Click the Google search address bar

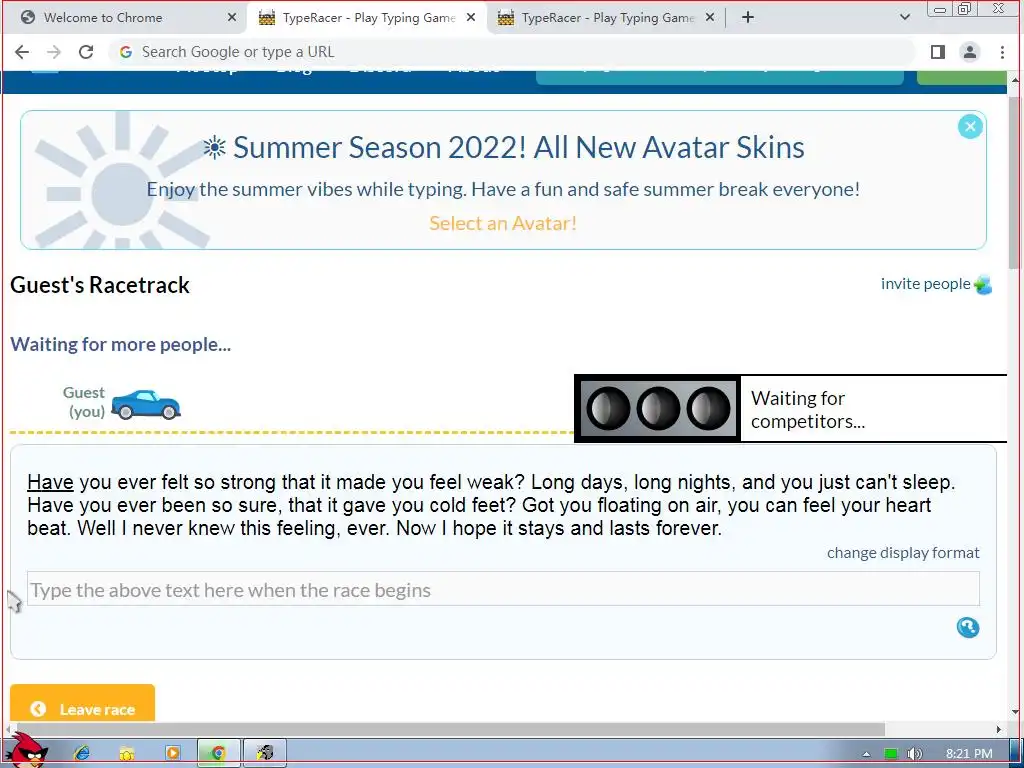tap(513, 52)
